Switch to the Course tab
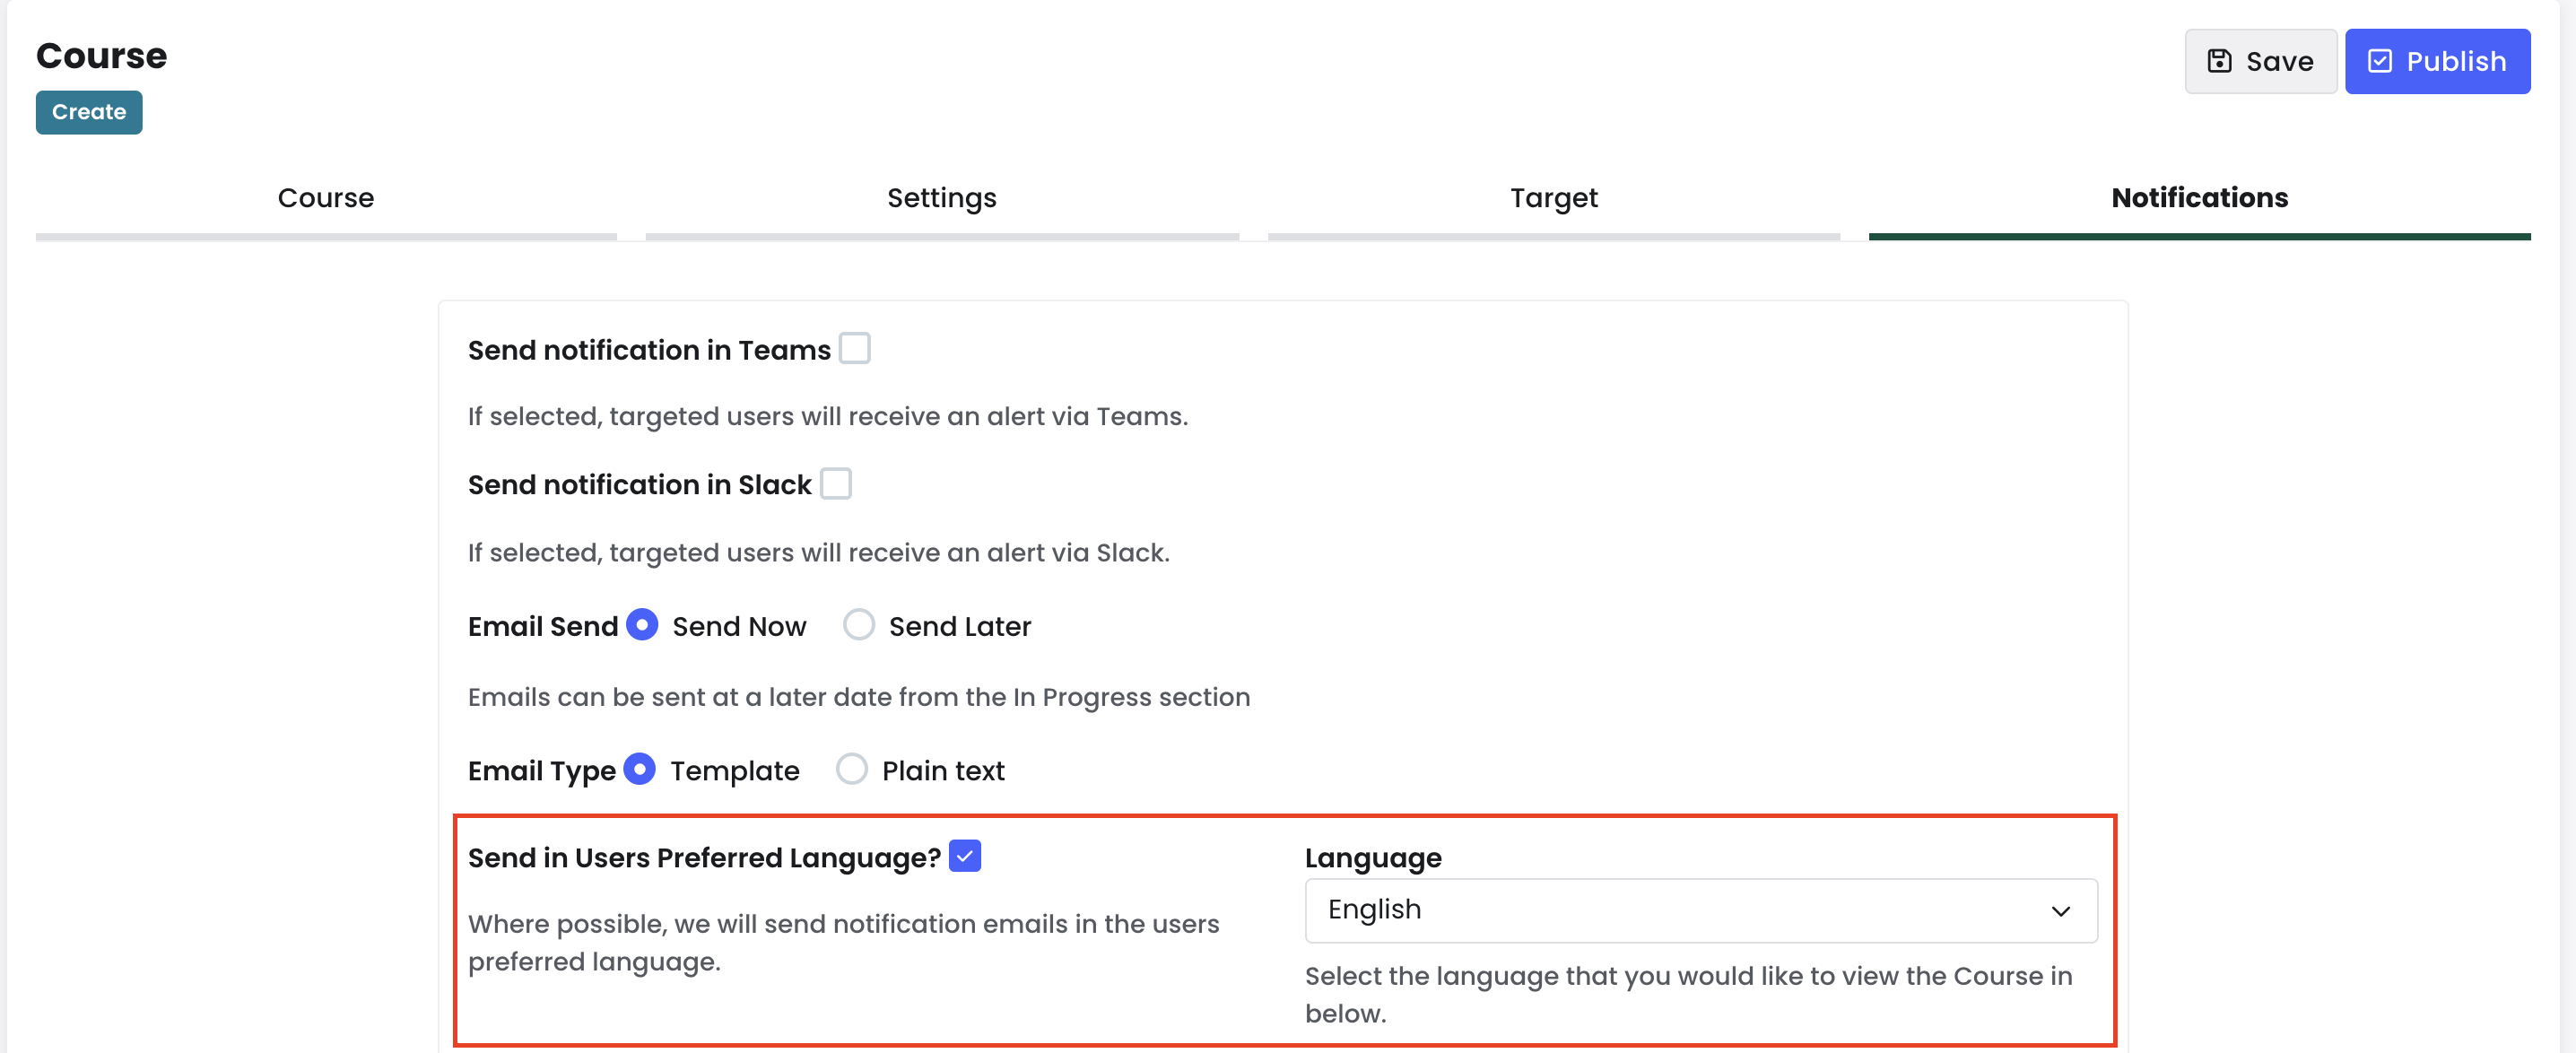This screenshot has height=1053, width=2576. [x=326, y=199]
